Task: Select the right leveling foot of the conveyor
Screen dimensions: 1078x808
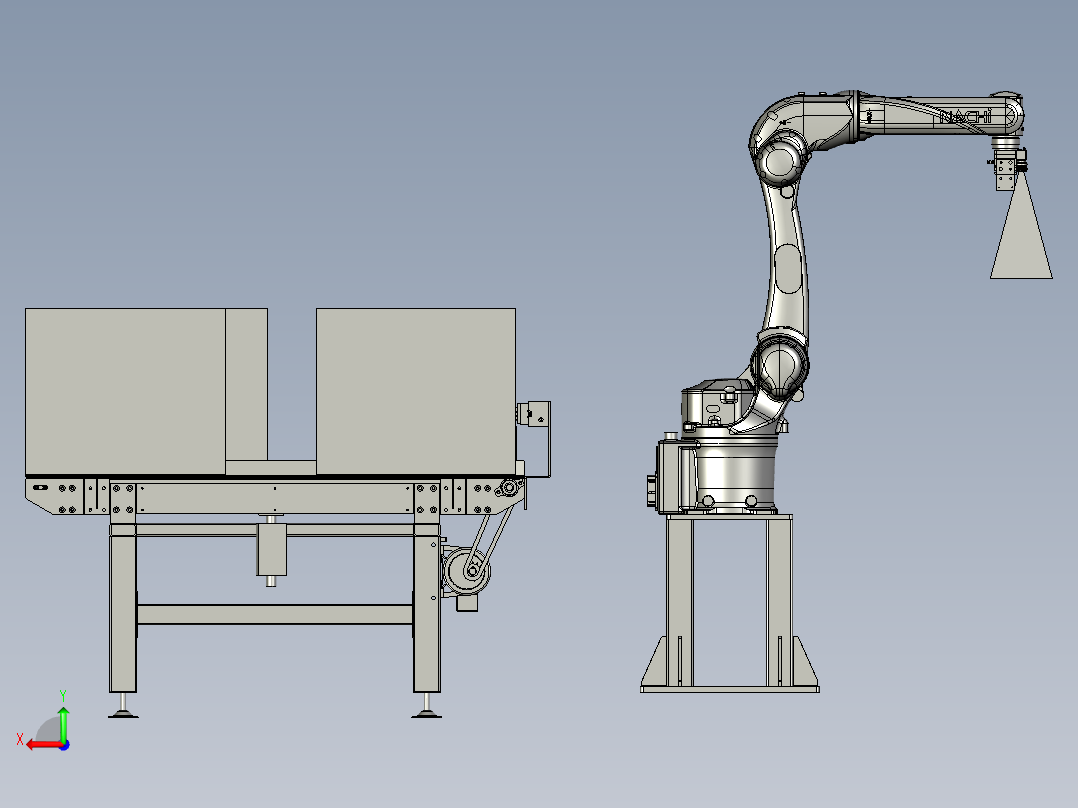Action: tap(426, 707)
